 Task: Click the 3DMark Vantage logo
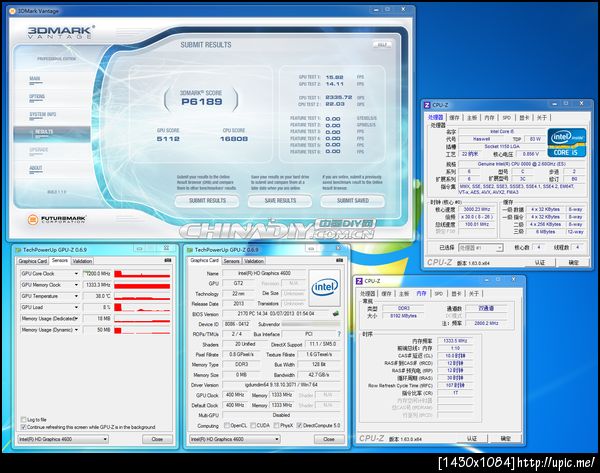point(61,32)
